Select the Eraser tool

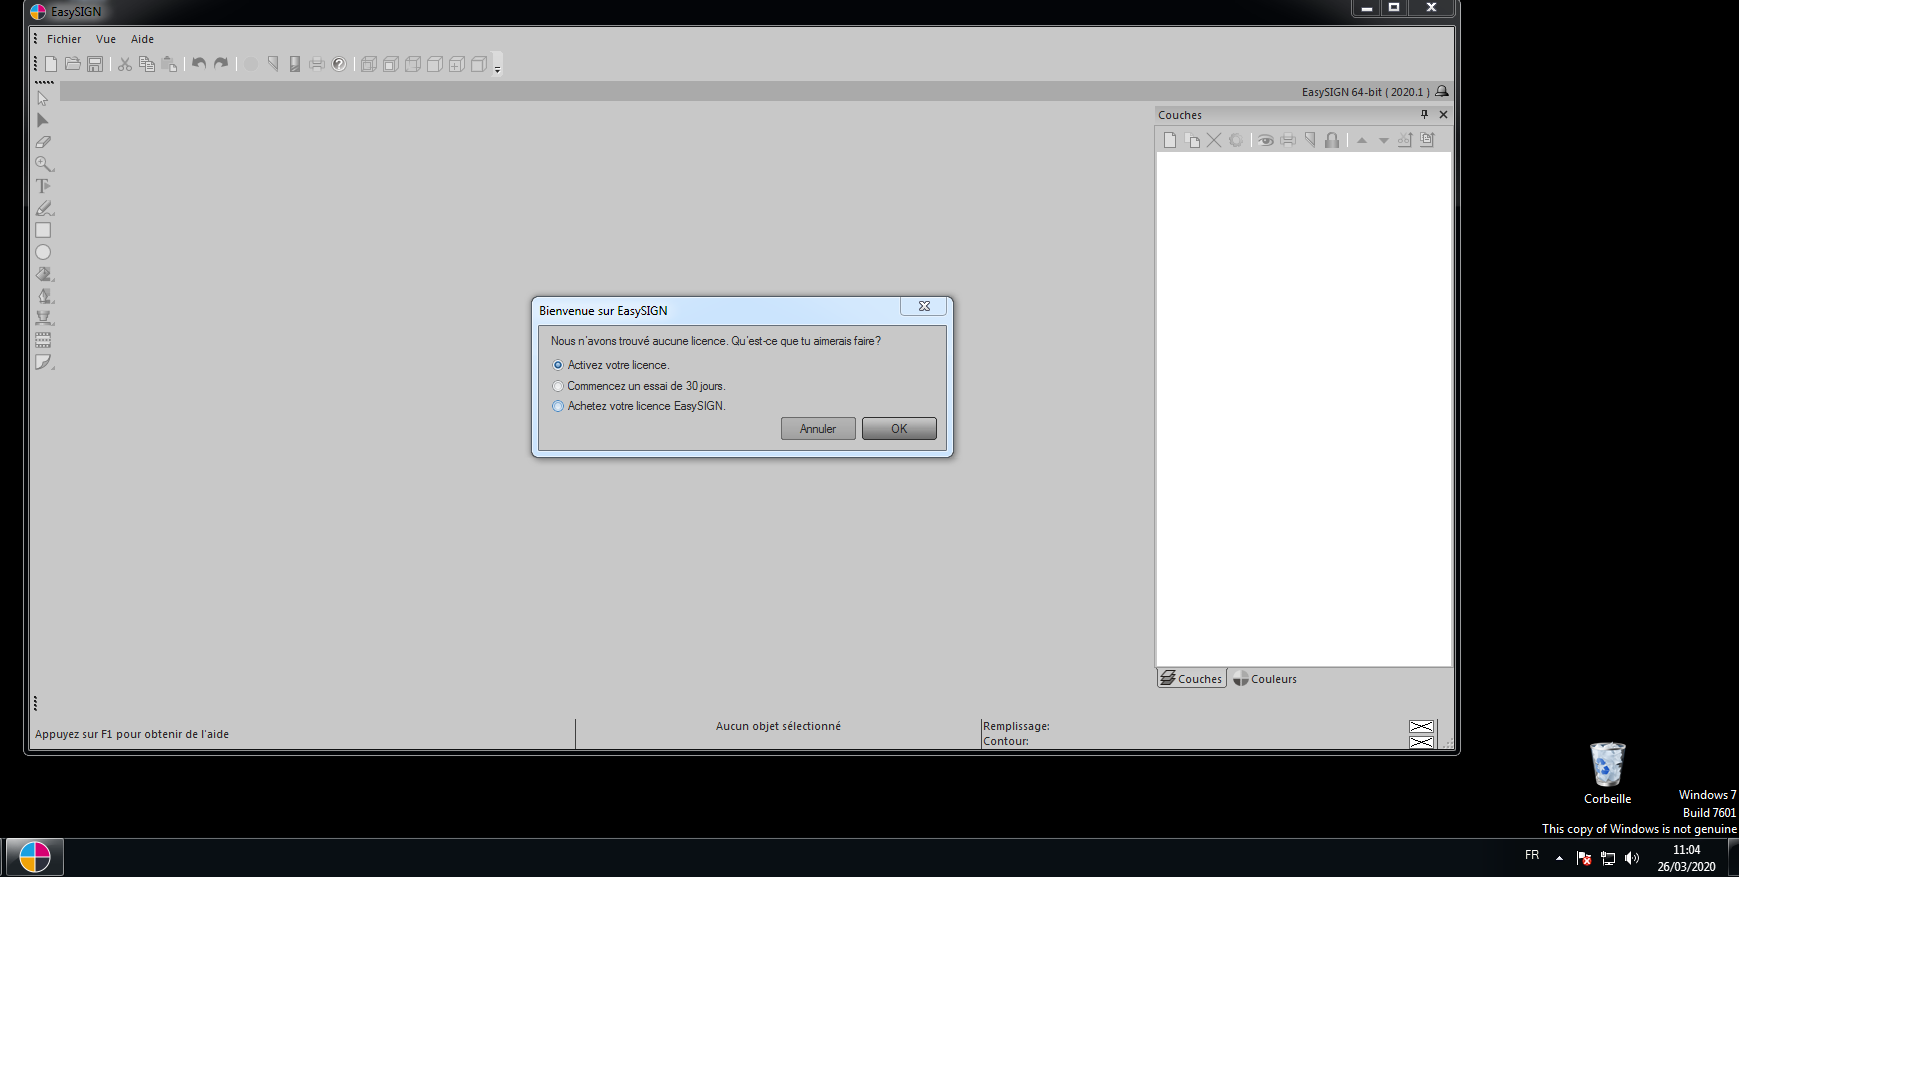(x=43, y=142)
